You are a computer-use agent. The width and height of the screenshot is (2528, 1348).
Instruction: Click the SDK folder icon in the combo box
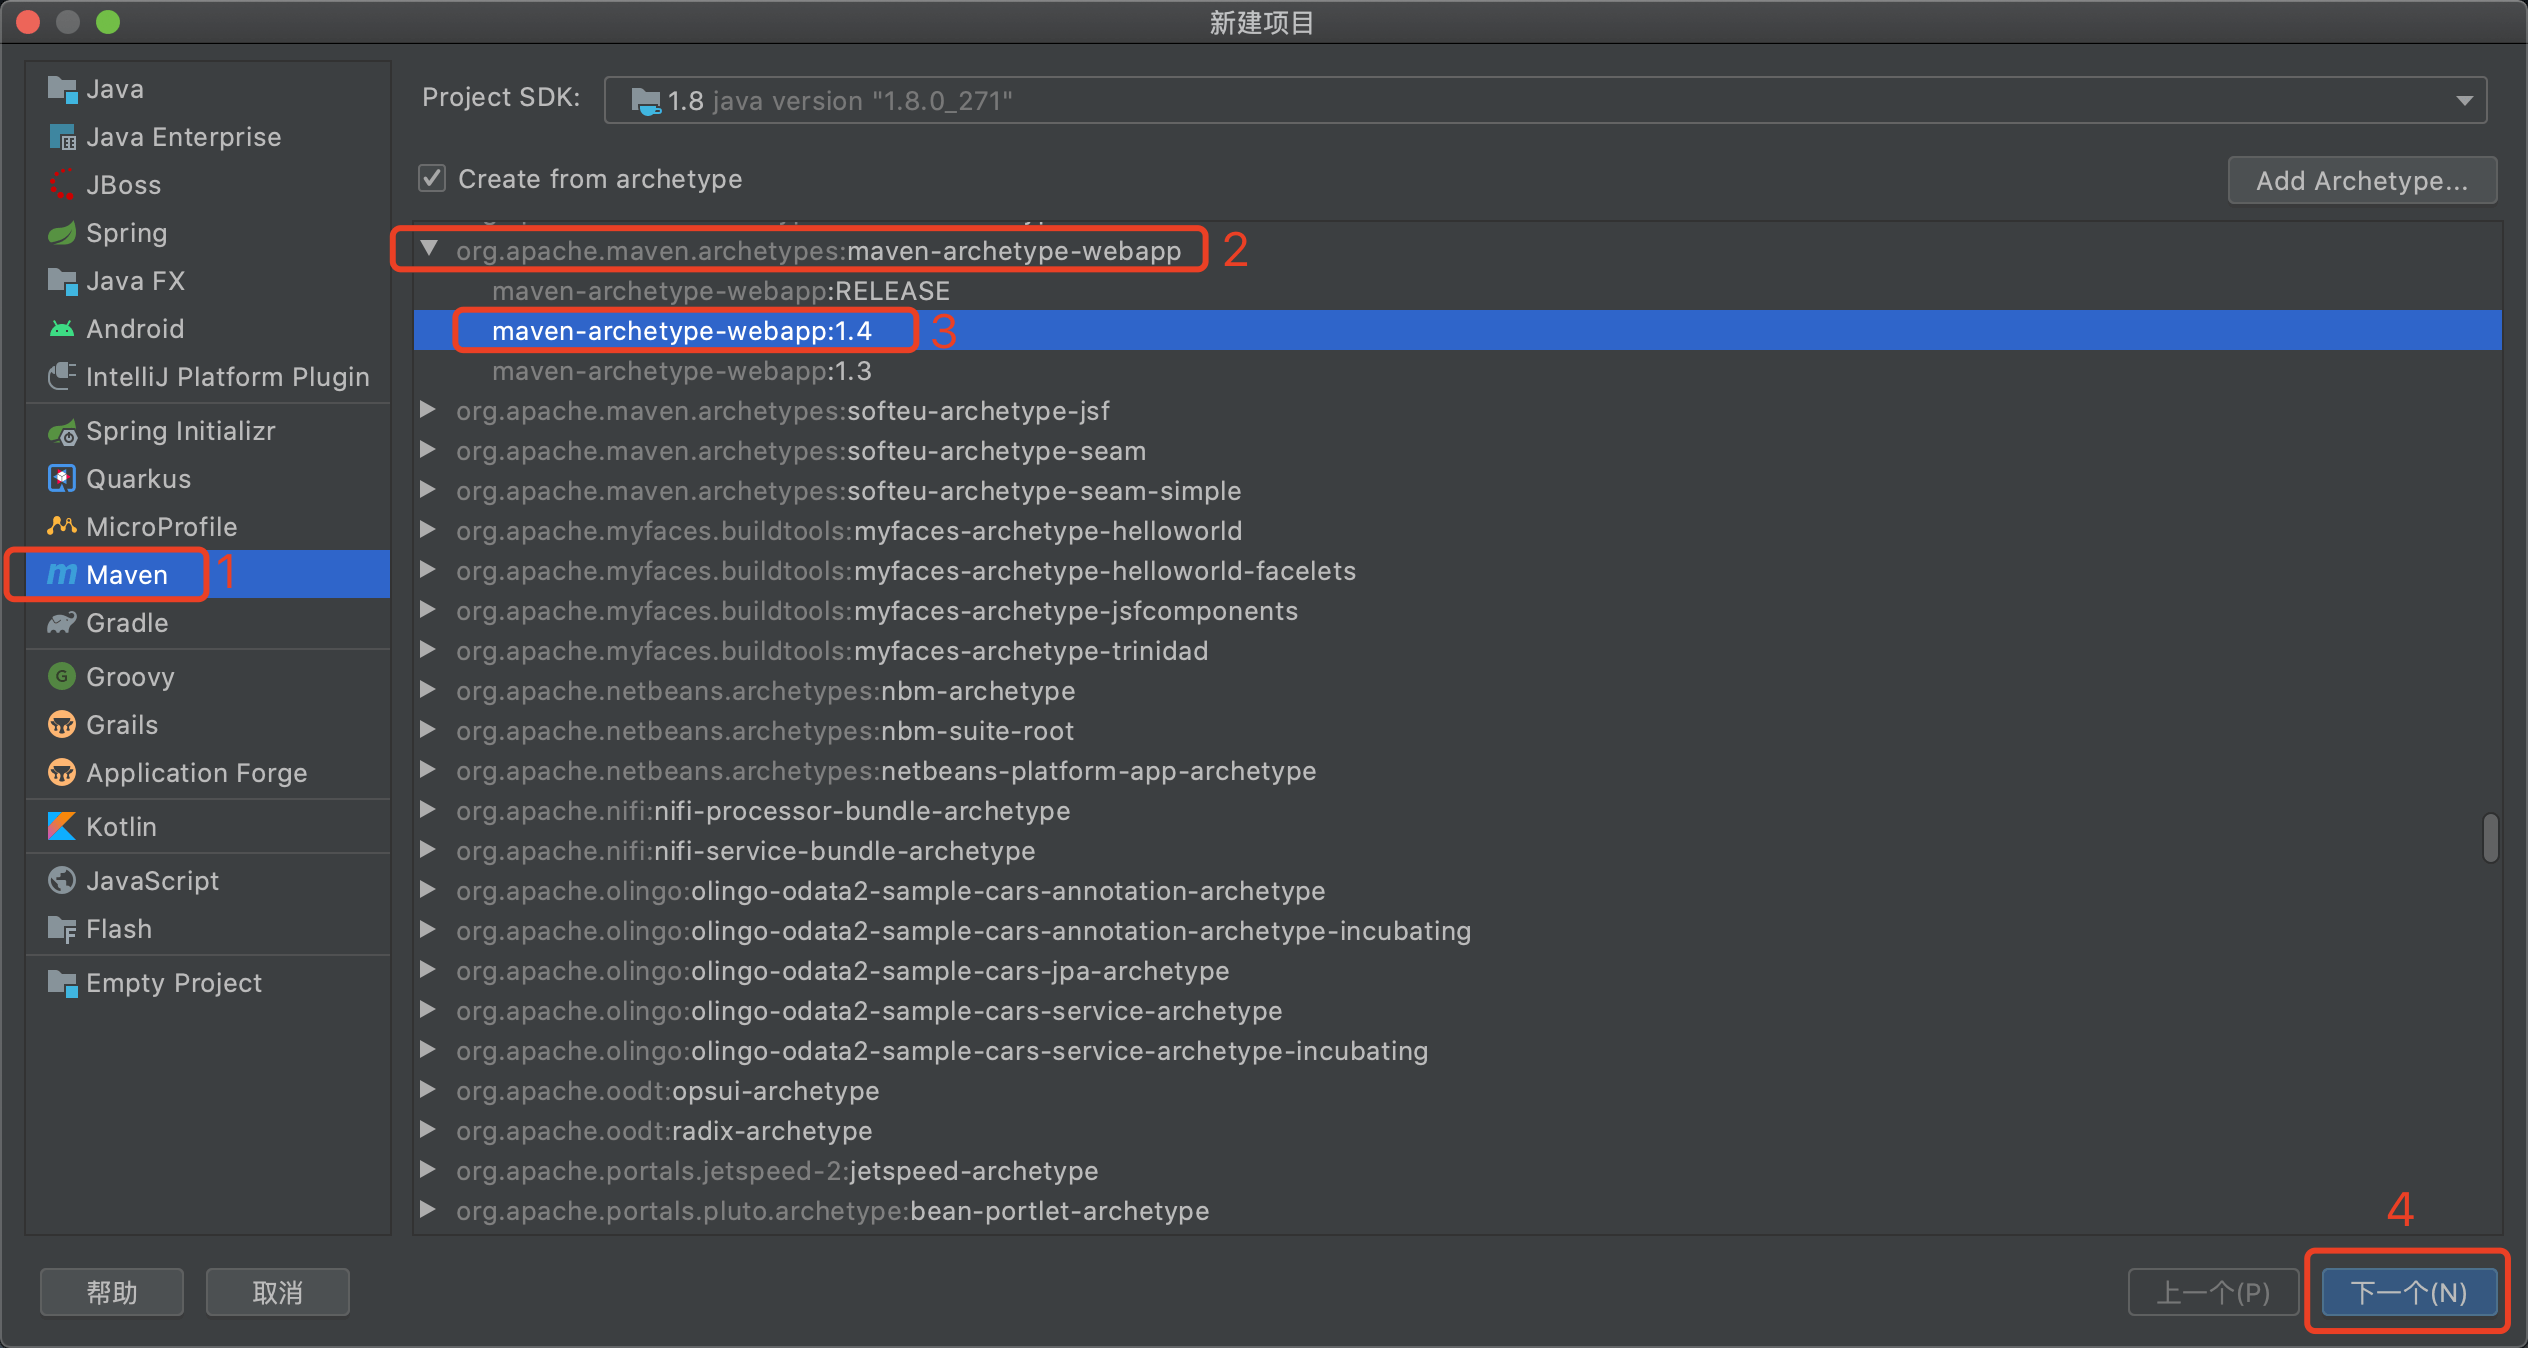pos(646,101)
